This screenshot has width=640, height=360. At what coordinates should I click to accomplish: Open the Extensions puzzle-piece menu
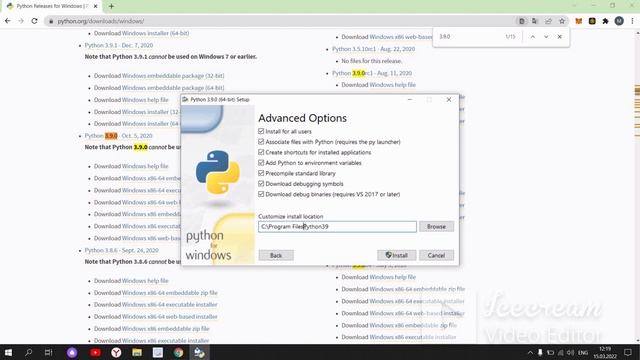[606, 21]
